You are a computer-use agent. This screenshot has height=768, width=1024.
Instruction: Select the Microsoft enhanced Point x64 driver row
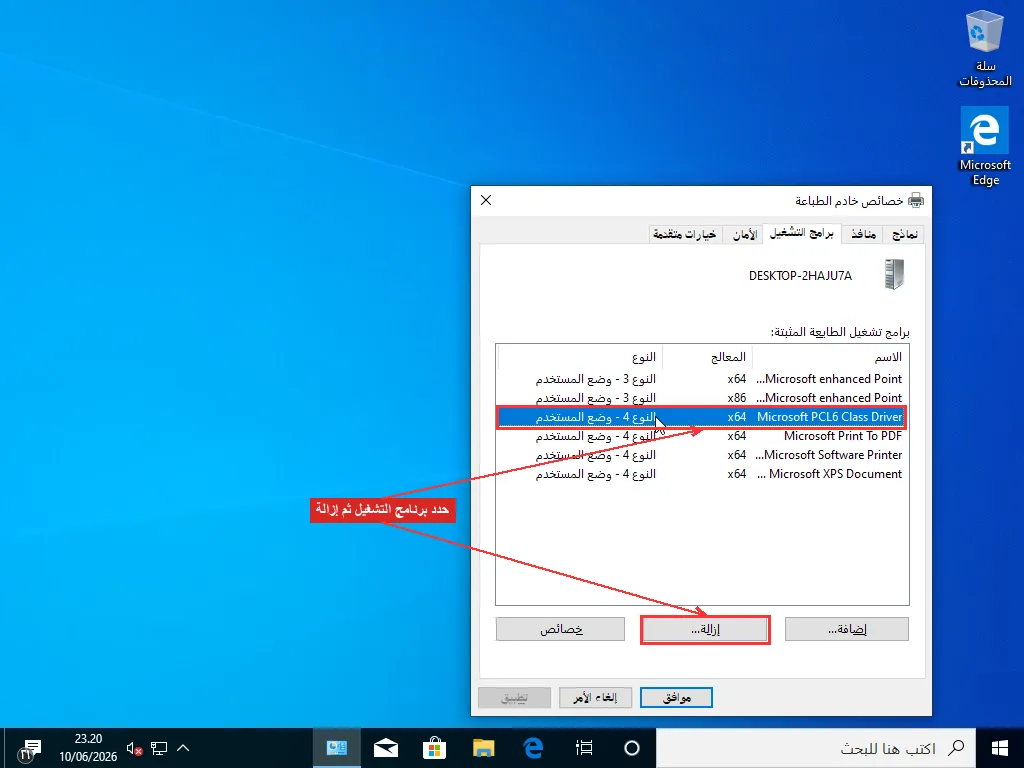702,379
